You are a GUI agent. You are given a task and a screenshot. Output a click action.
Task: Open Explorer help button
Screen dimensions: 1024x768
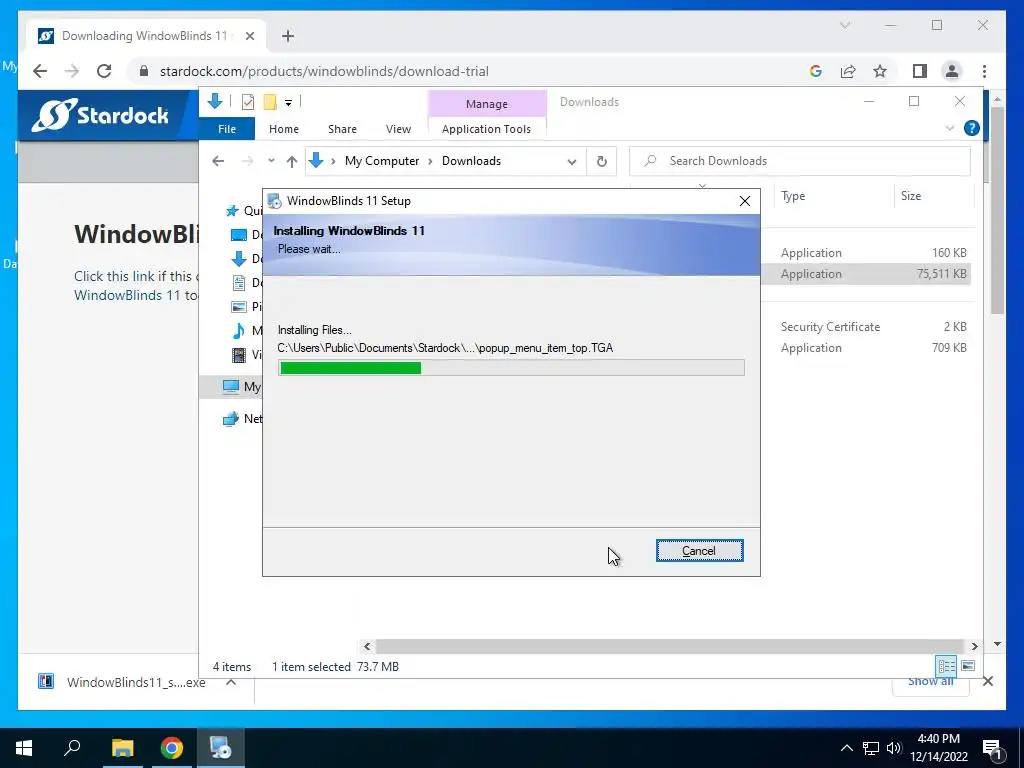(971, 128)
